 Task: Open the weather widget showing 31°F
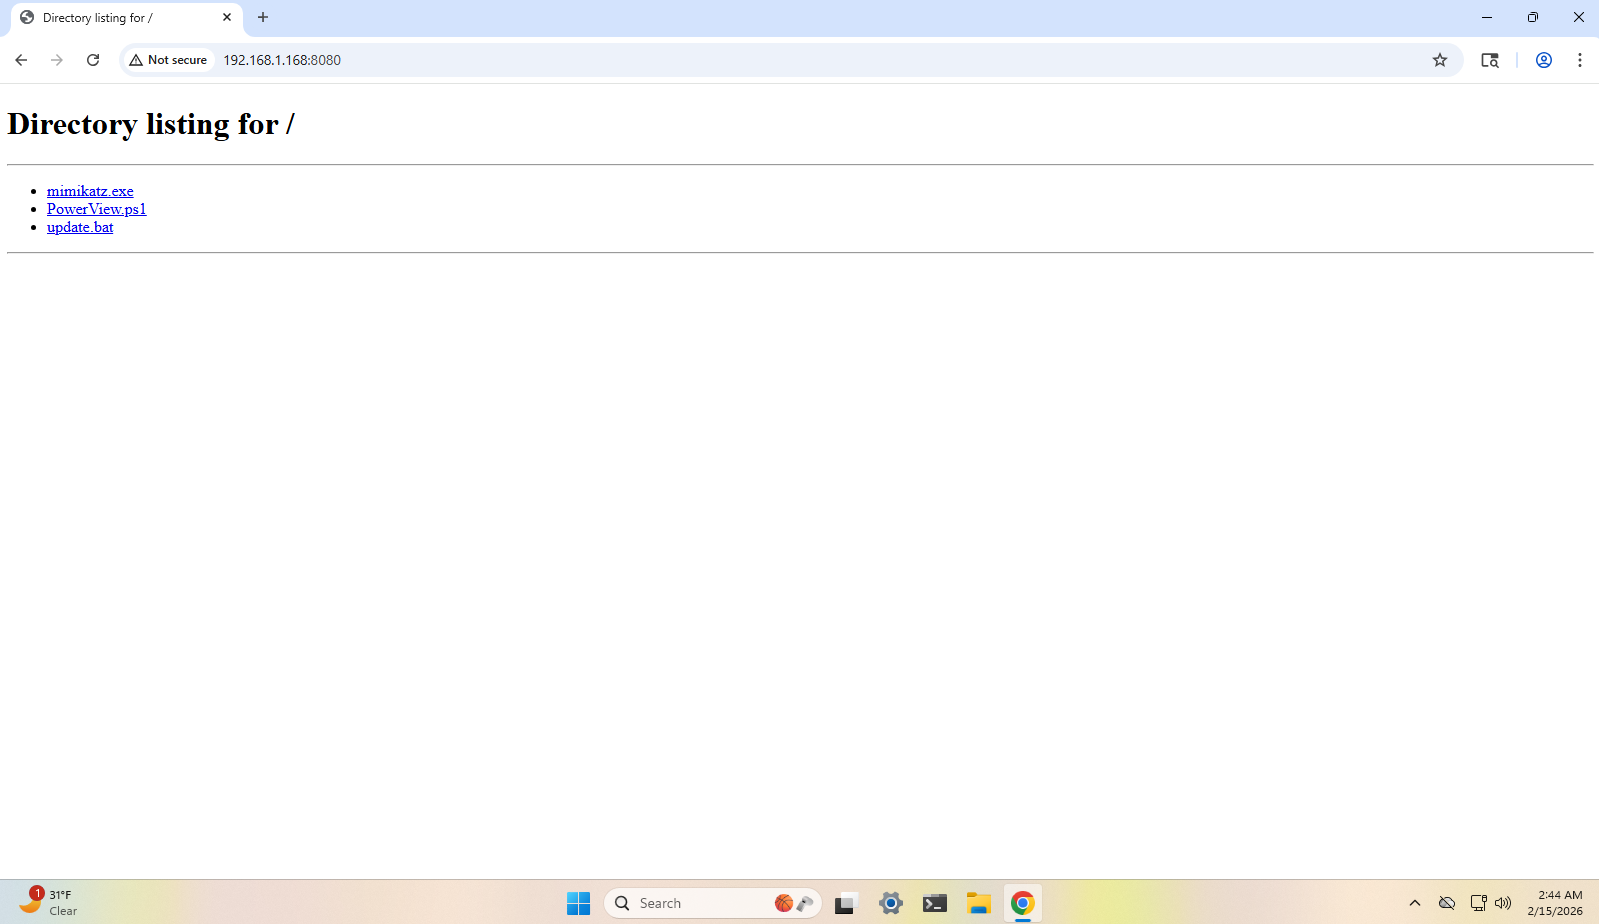click(48, 902)
